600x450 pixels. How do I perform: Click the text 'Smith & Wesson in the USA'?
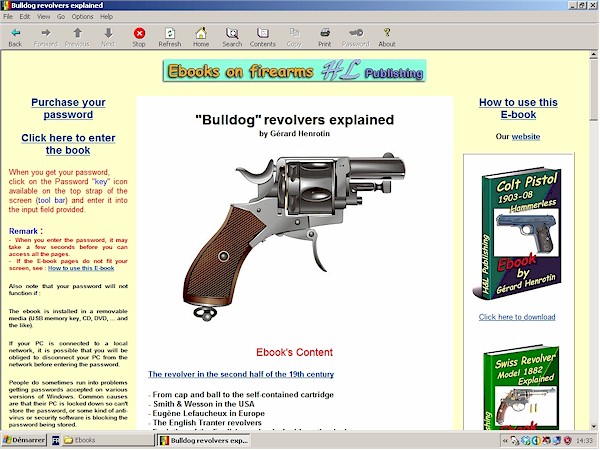[204, 404]
